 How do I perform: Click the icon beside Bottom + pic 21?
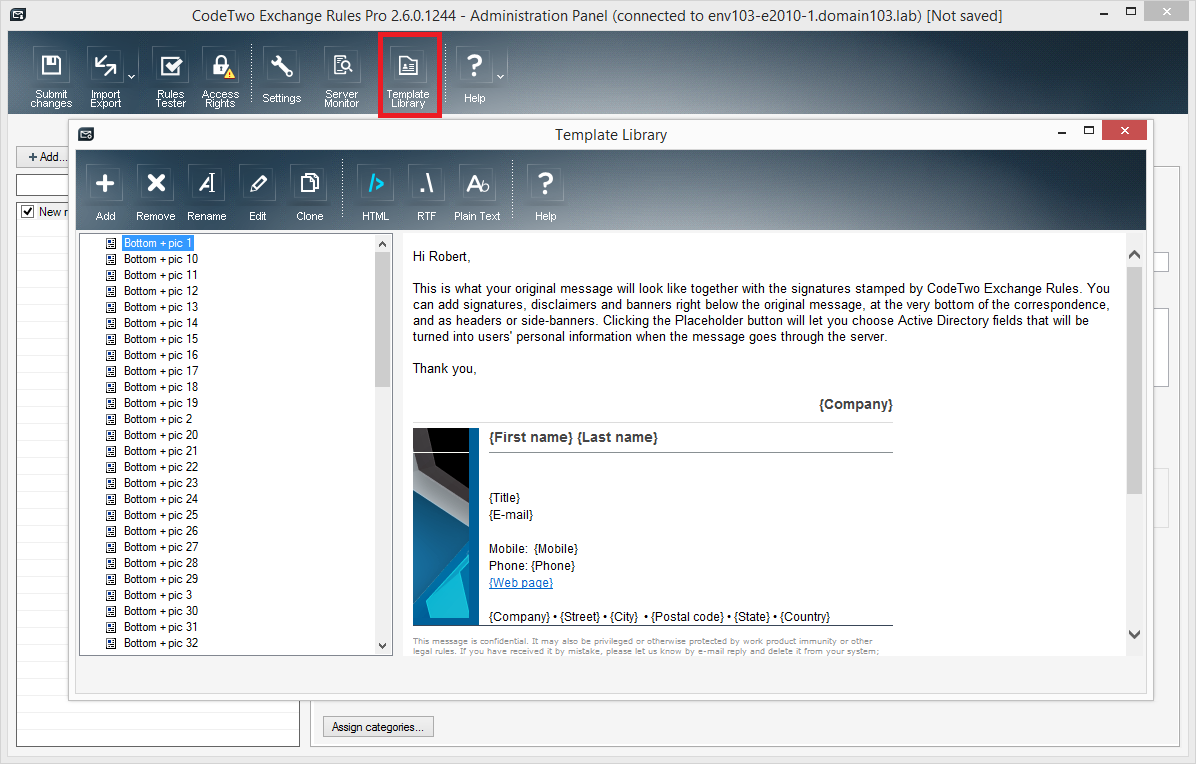tap(111, 451)
